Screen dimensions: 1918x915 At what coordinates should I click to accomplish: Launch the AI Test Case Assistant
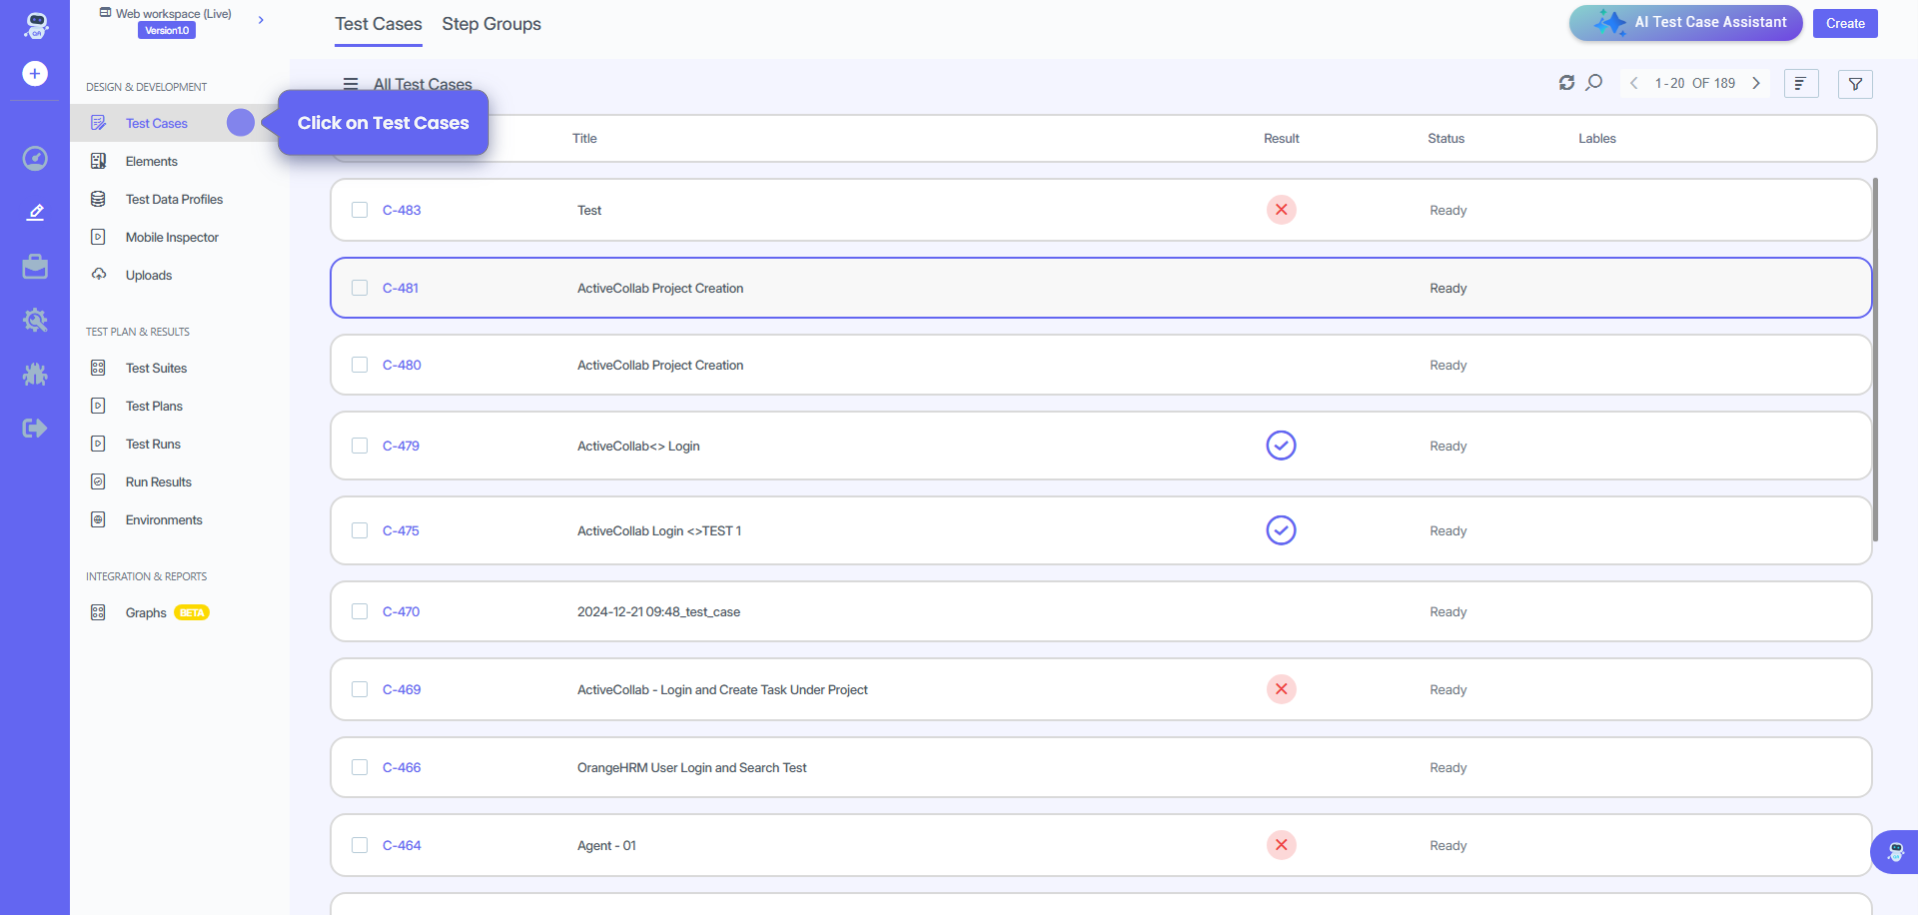1685,22
